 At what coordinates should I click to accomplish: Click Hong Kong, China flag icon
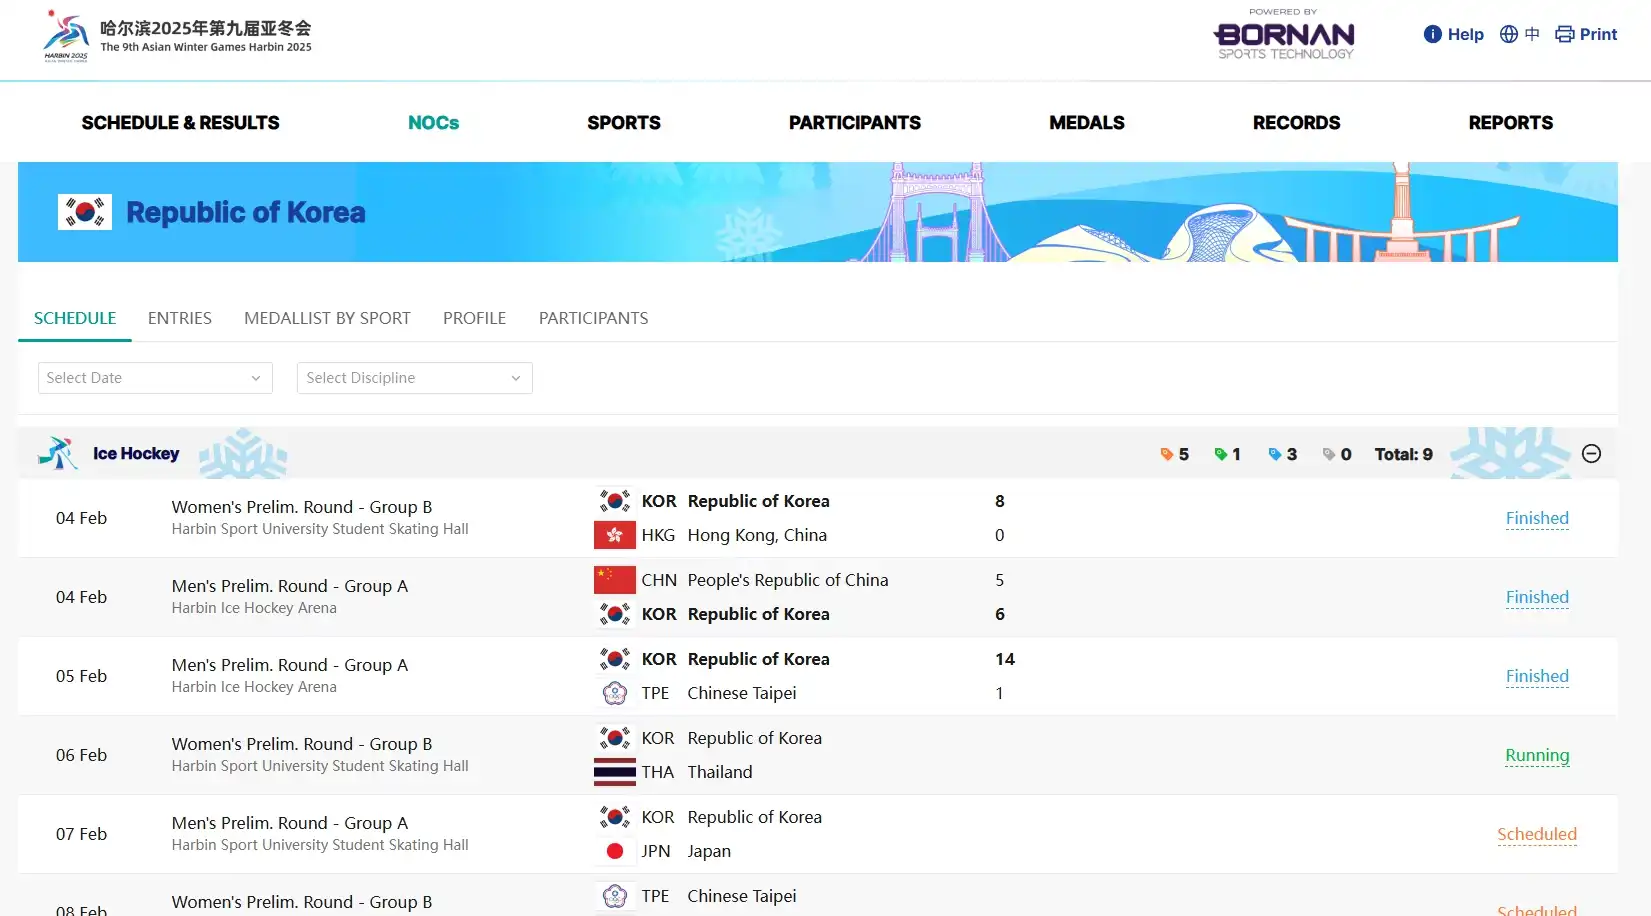pos(614,535)
